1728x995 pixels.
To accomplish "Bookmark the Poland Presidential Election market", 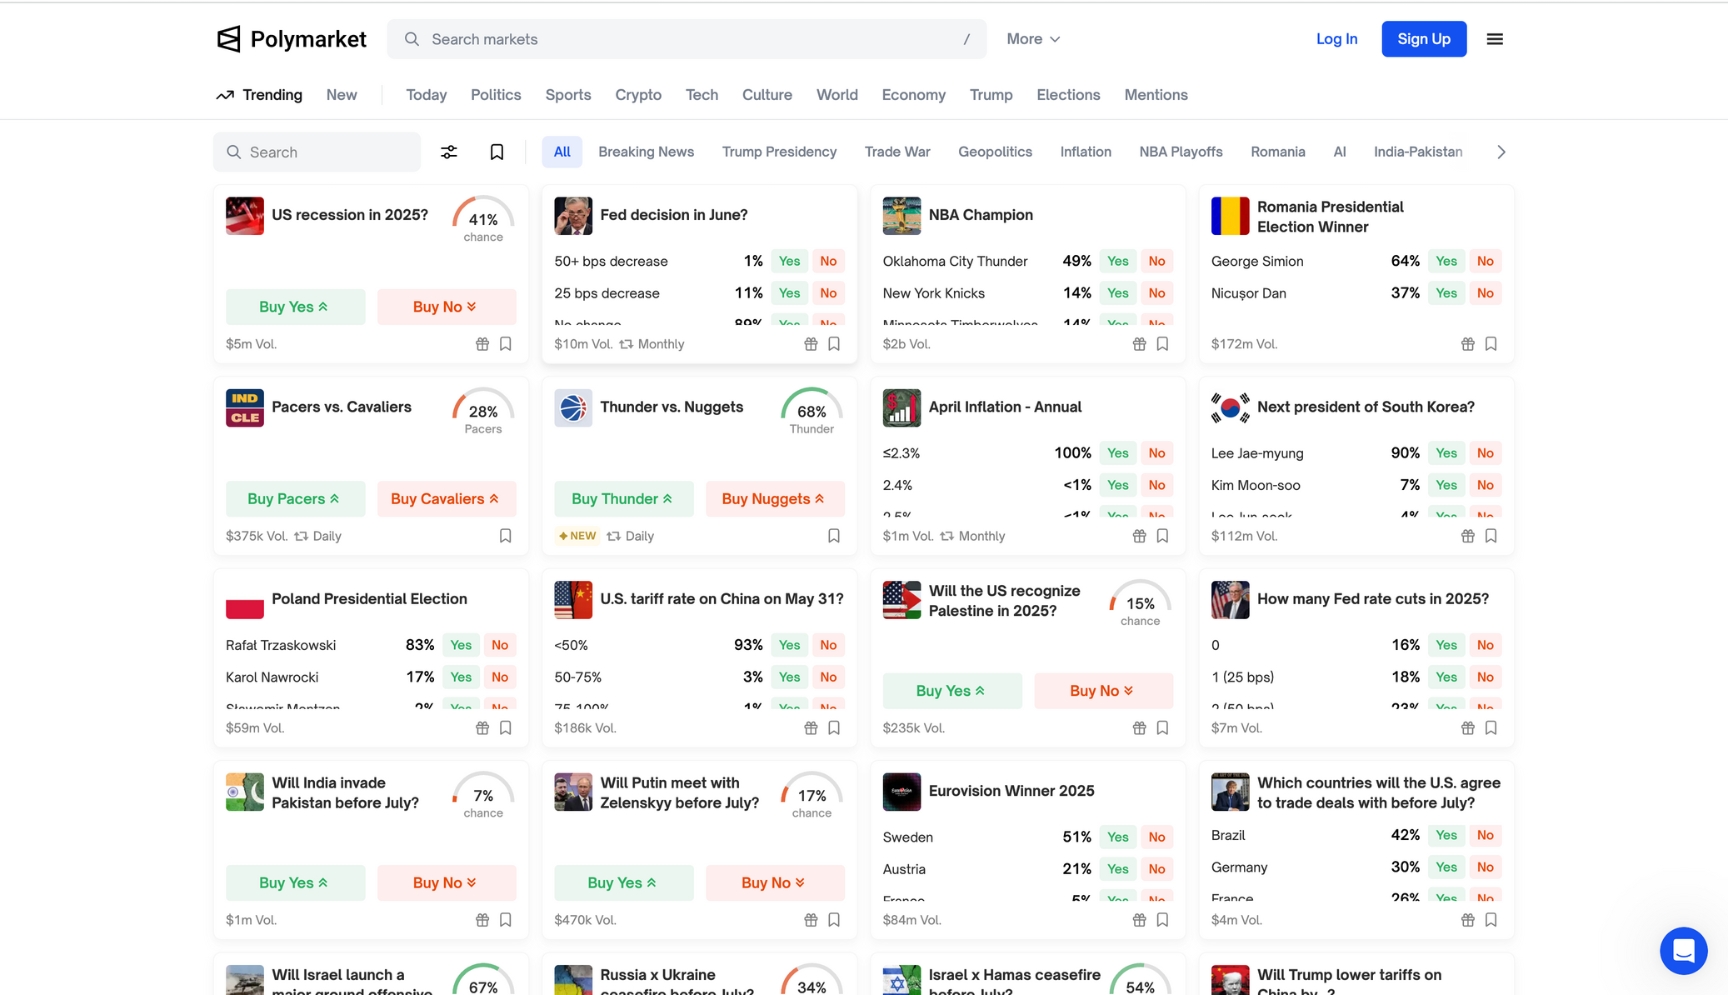I will point(506,728).
